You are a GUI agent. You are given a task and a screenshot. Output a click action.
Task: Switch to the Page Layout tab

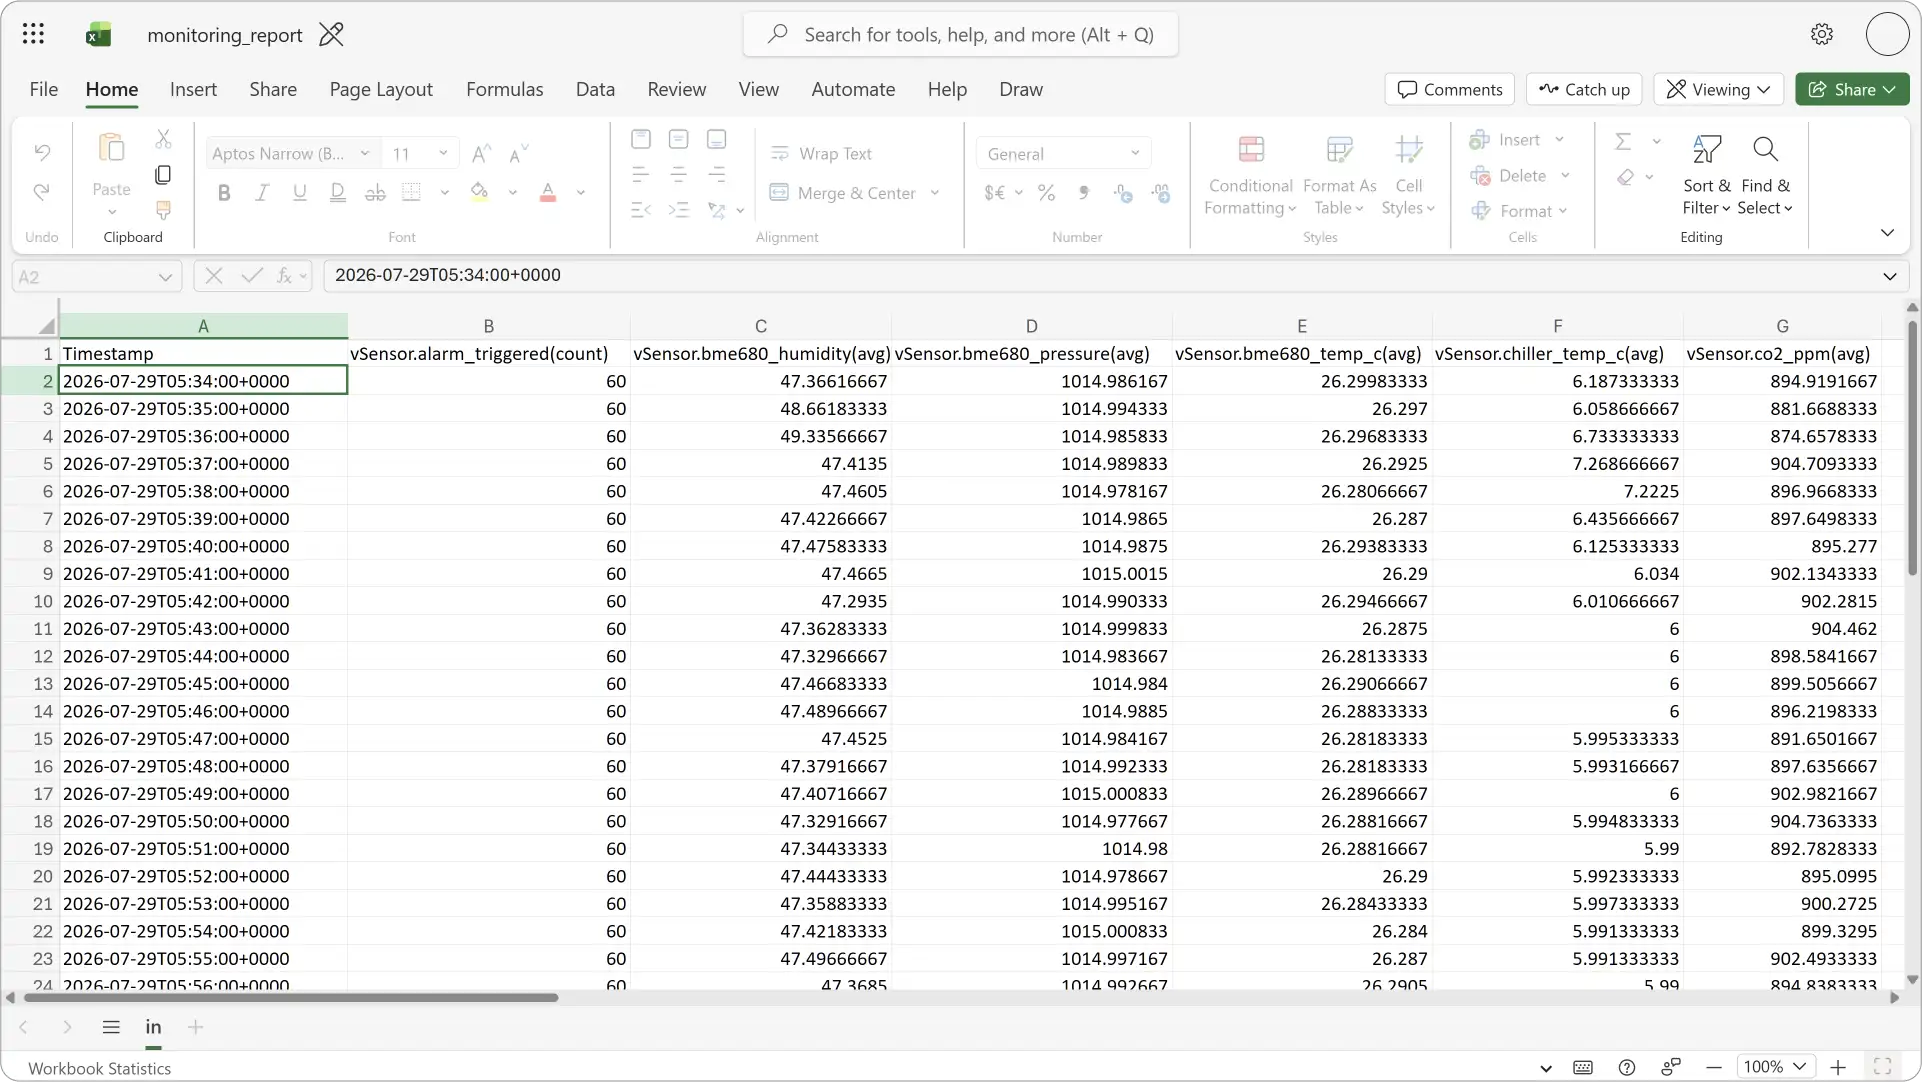381,89
